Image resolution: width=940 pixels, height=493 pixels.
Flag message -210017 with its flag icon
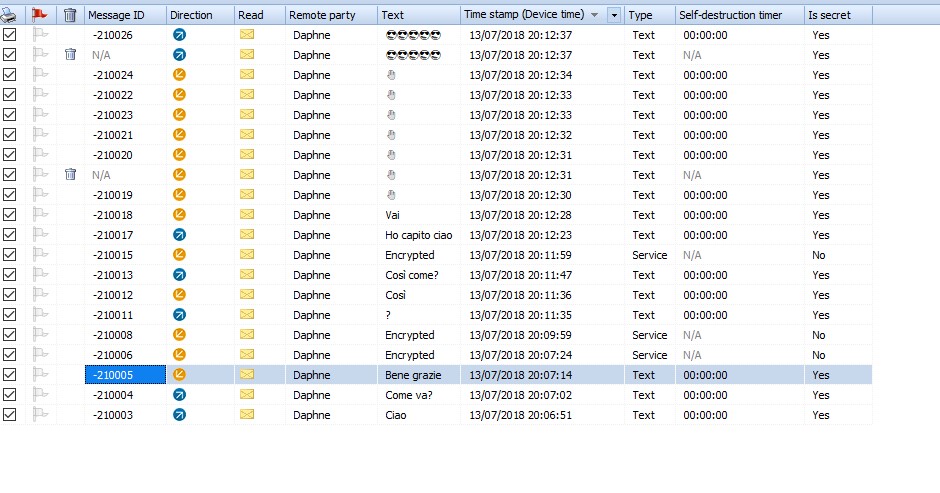40,234
